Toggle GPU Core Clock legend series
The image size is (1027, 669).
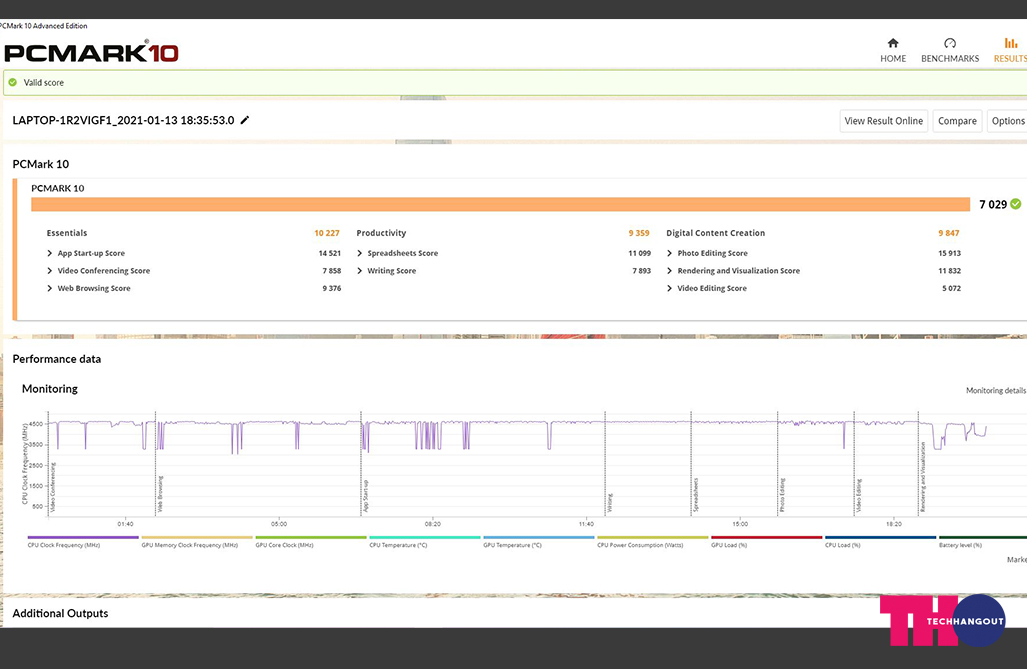(x=311, y=542)
